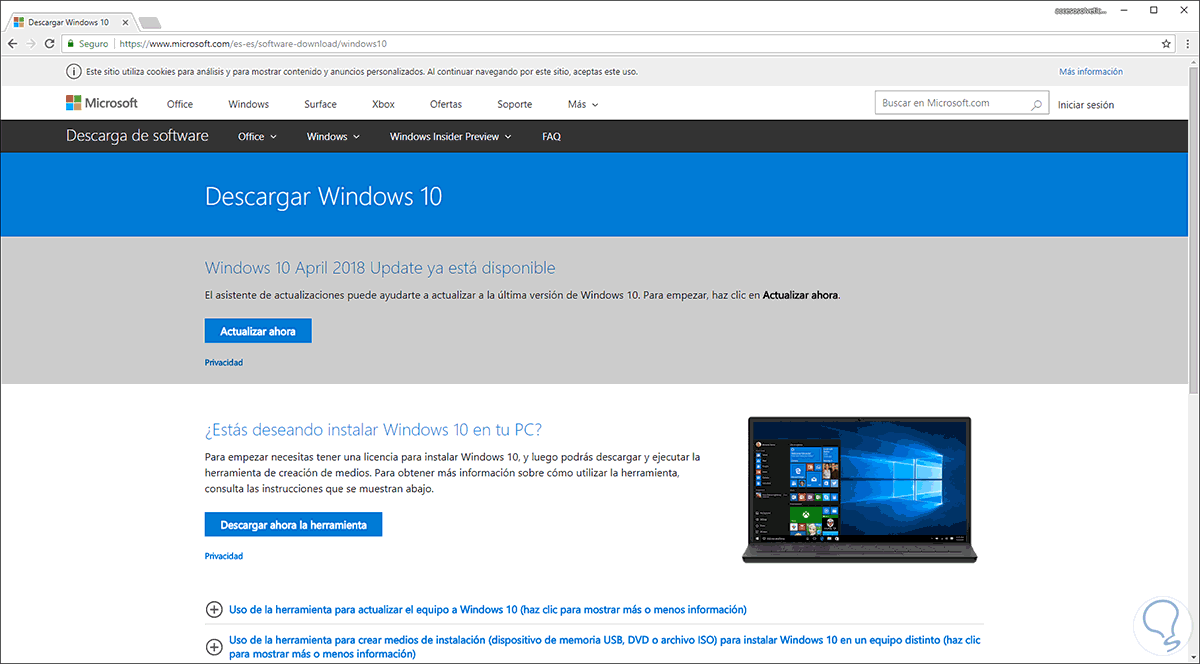
Task: Open the Windows dropdown in dark bar
Action: tap(333, 136)
